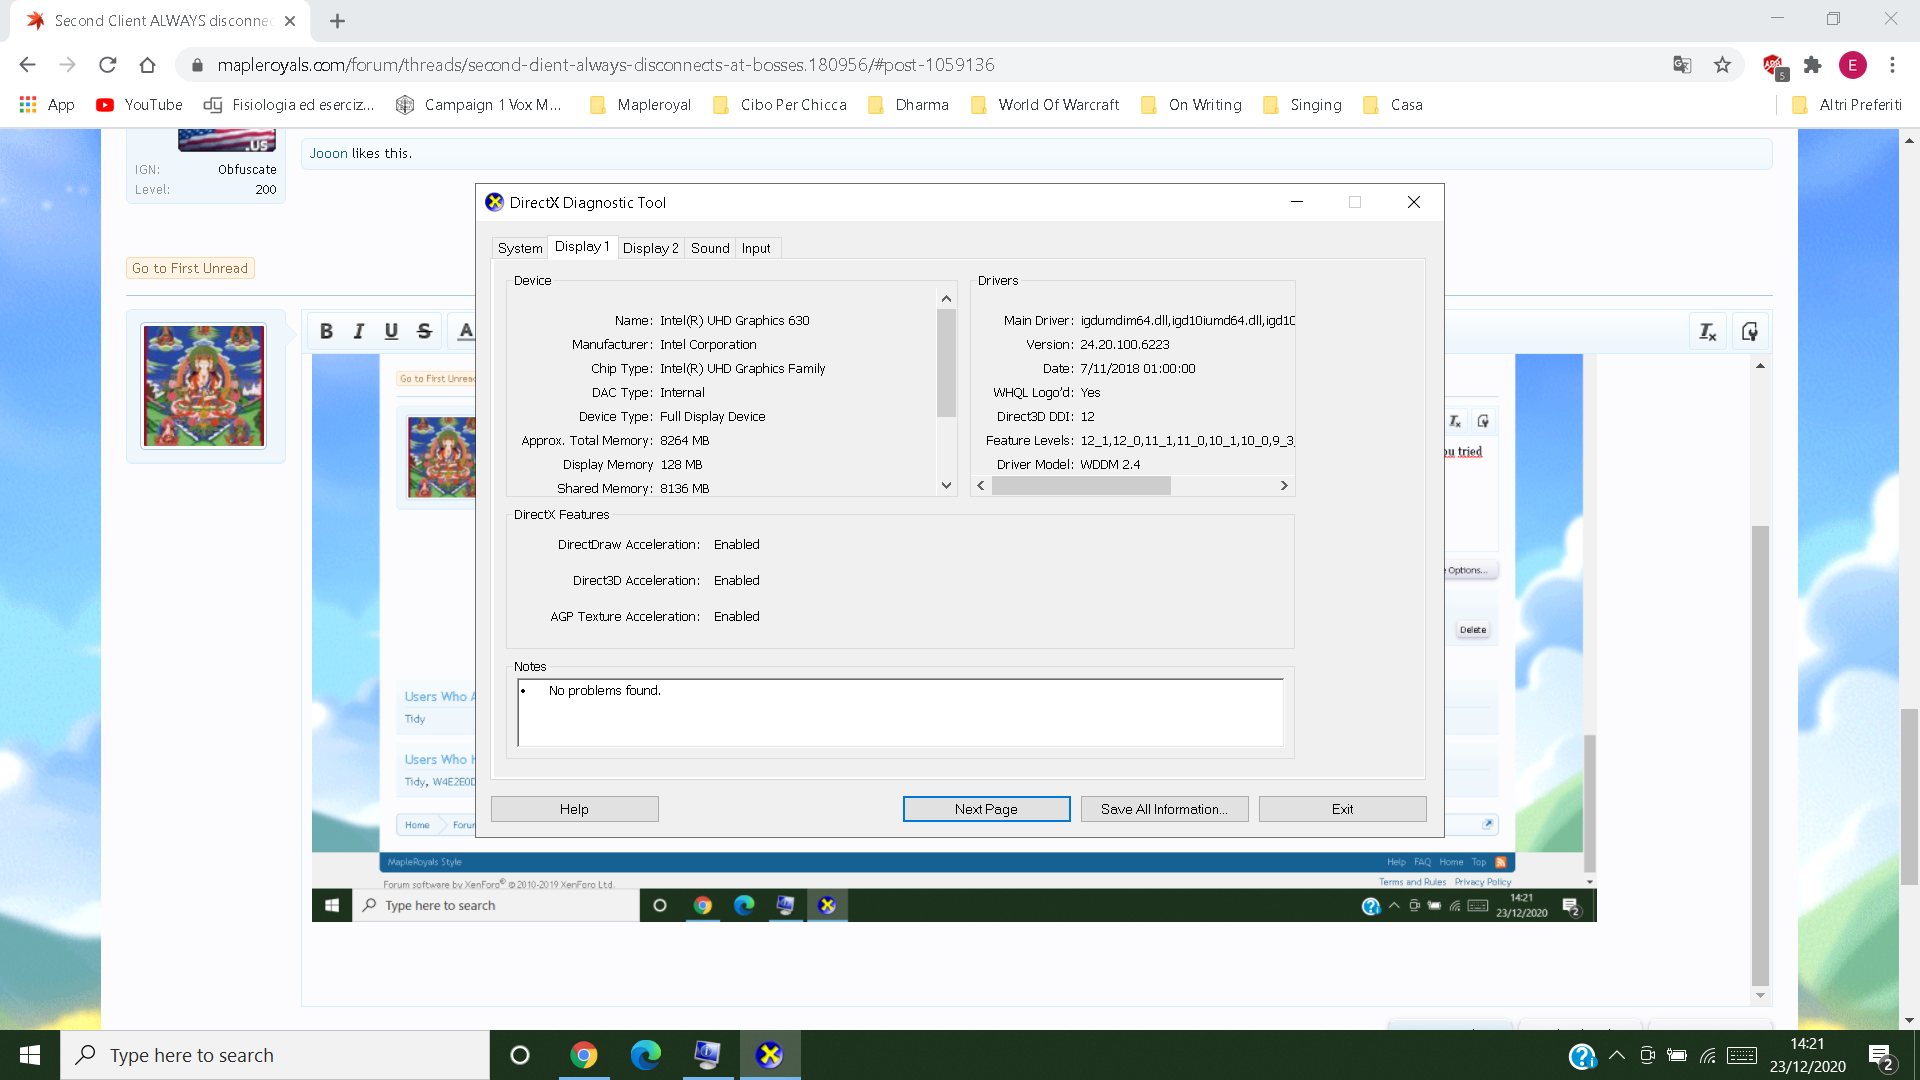This screenshot has width=1920, height=1080.
Task: Click Device list scroll down arrow
Action: point(946,485)
